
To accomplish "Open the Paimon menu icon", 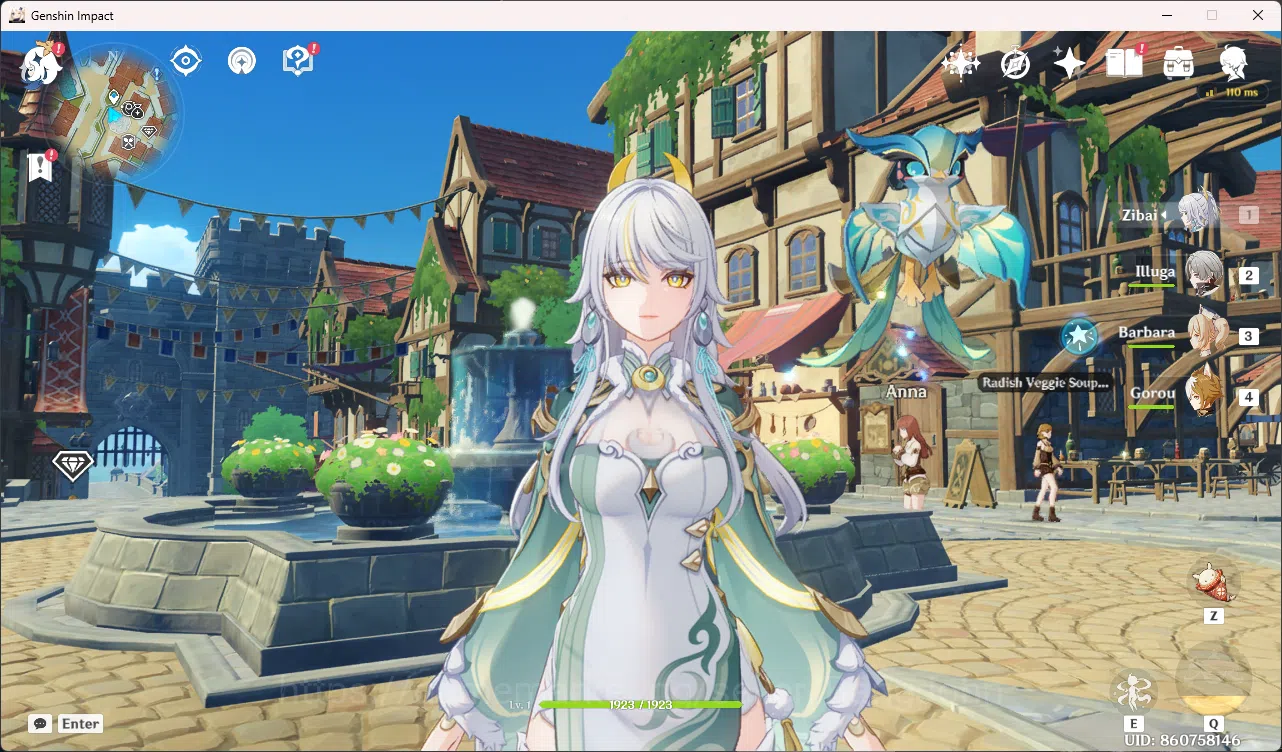I will pos(40,63).
